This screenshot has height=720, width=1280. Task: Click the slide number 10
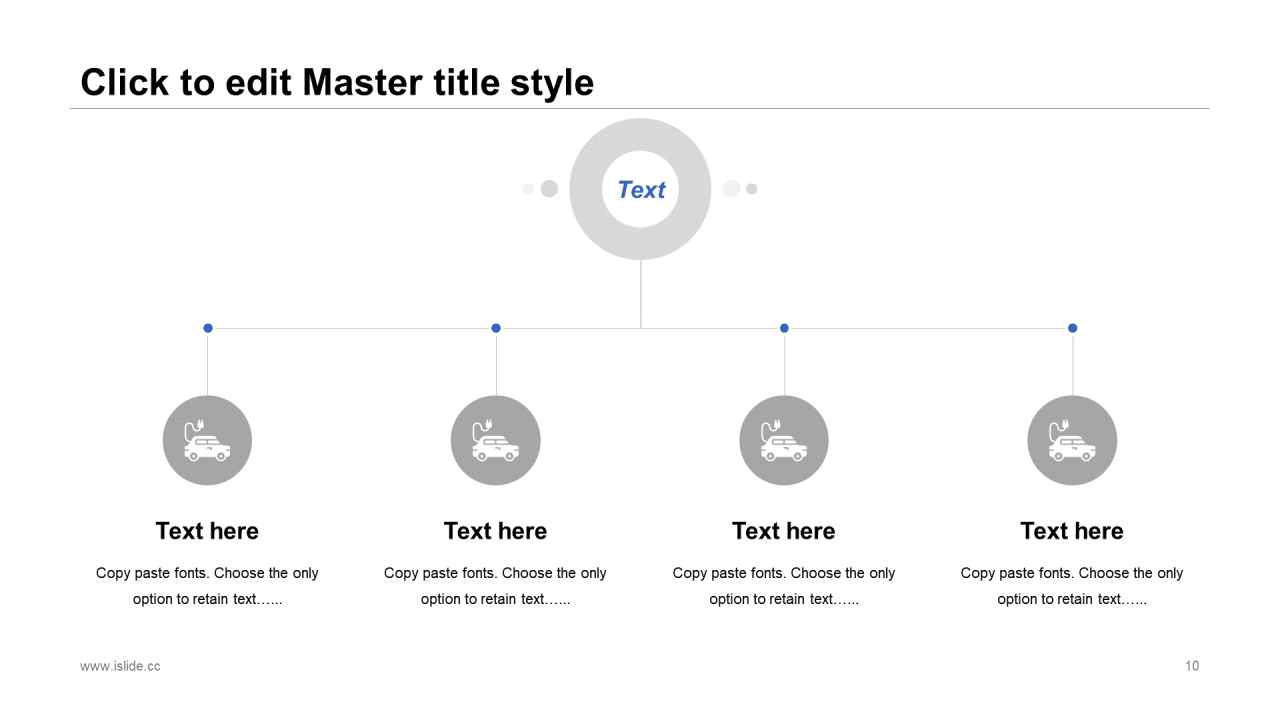point(1192,666)
